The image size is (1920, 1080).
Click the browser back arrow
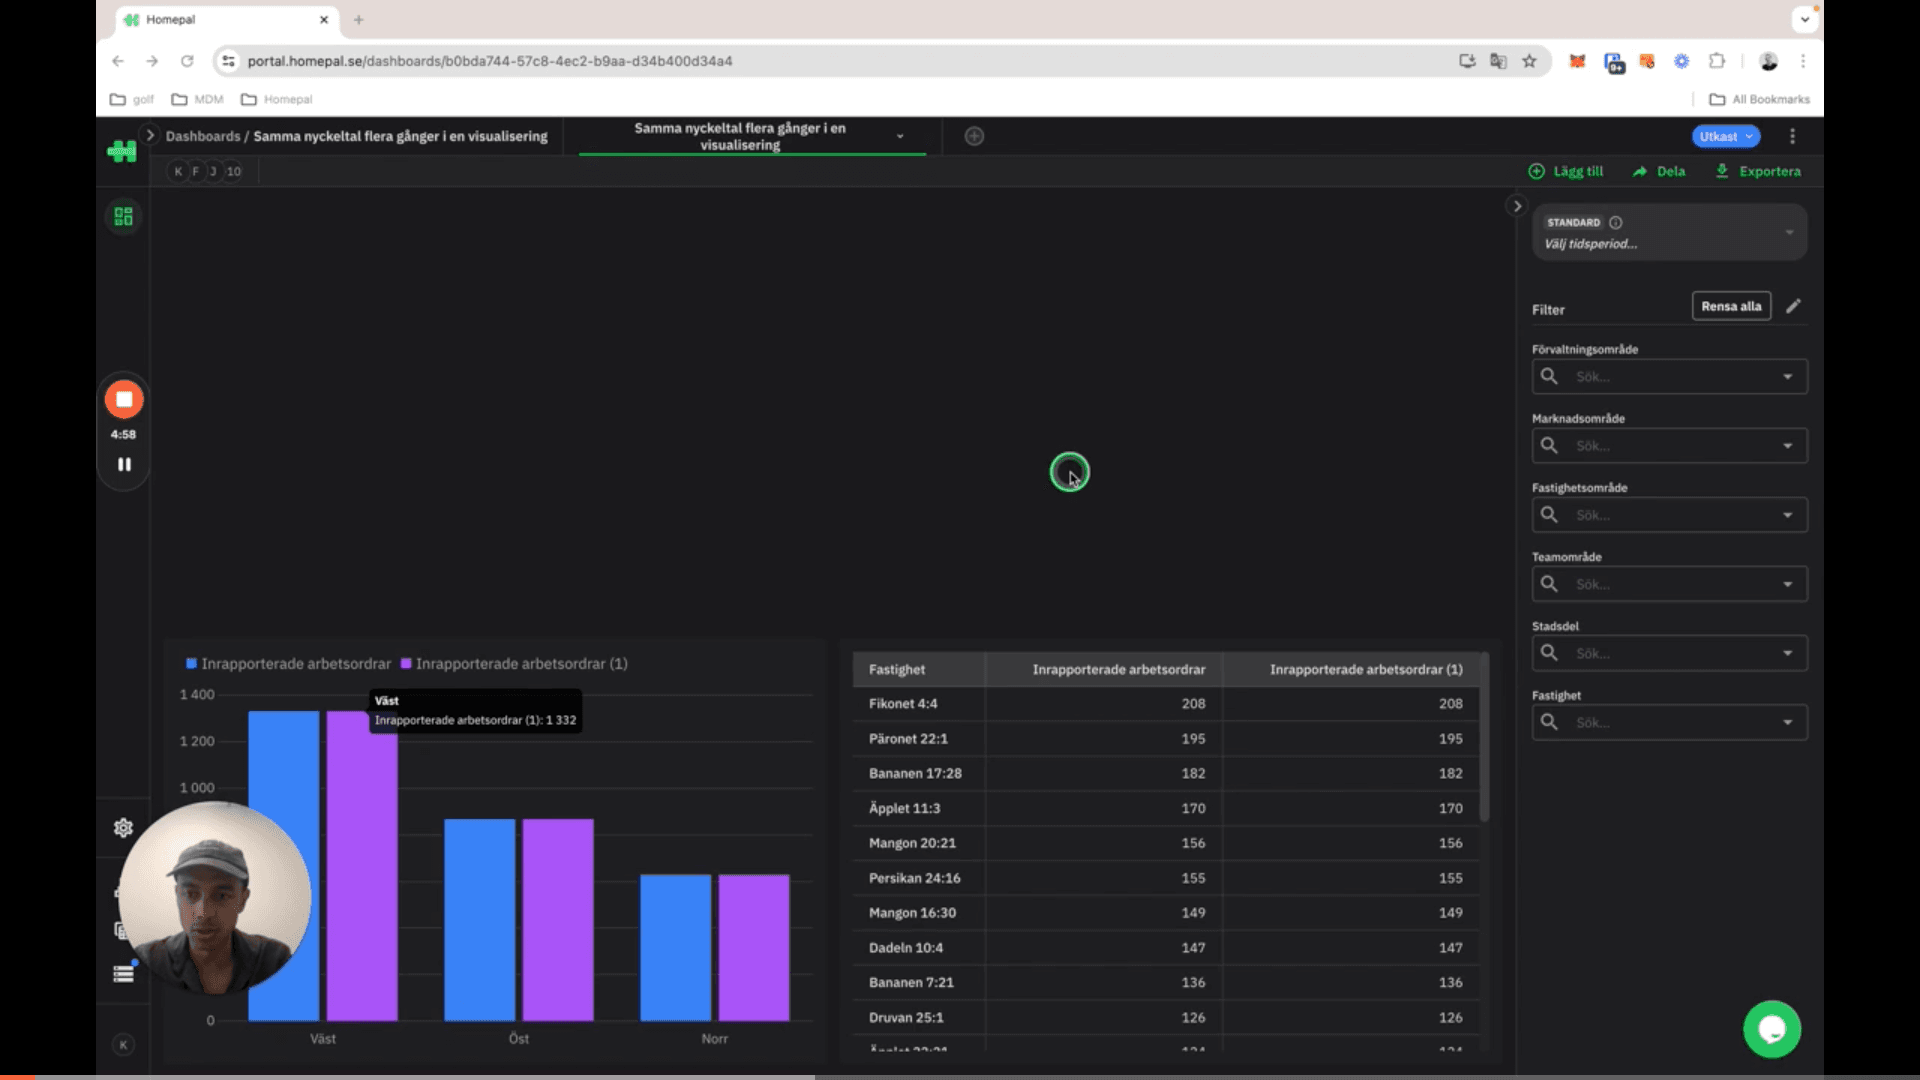point(118,61)
